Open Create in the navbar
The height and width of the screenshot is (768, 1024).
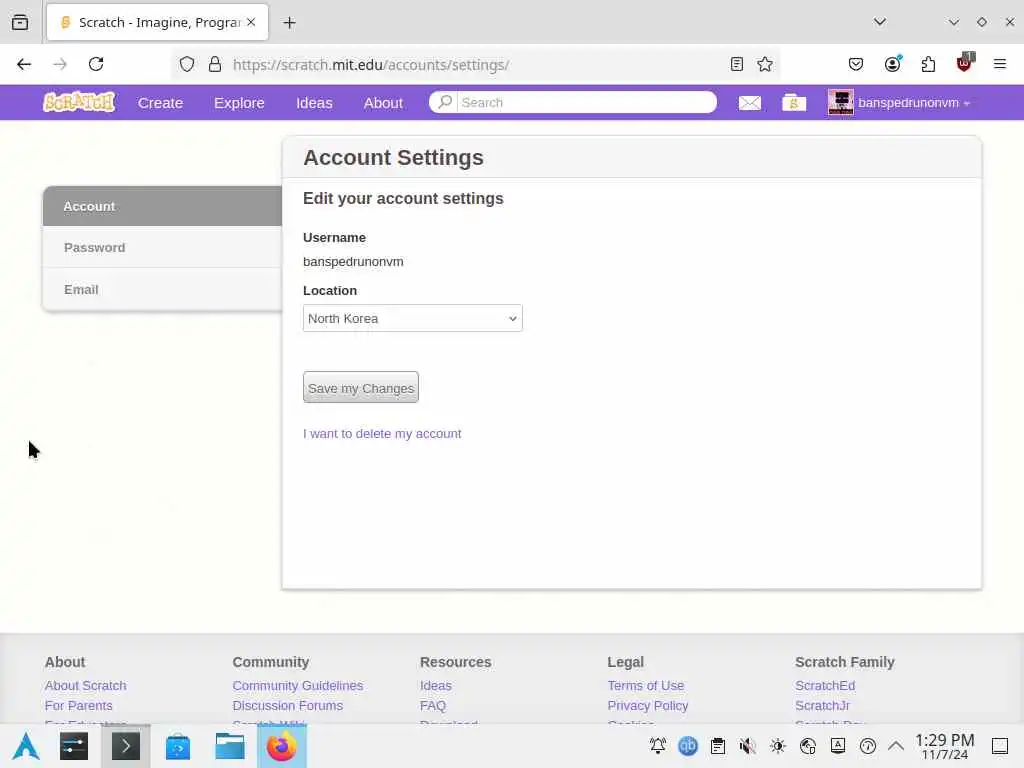click(160, 103)
